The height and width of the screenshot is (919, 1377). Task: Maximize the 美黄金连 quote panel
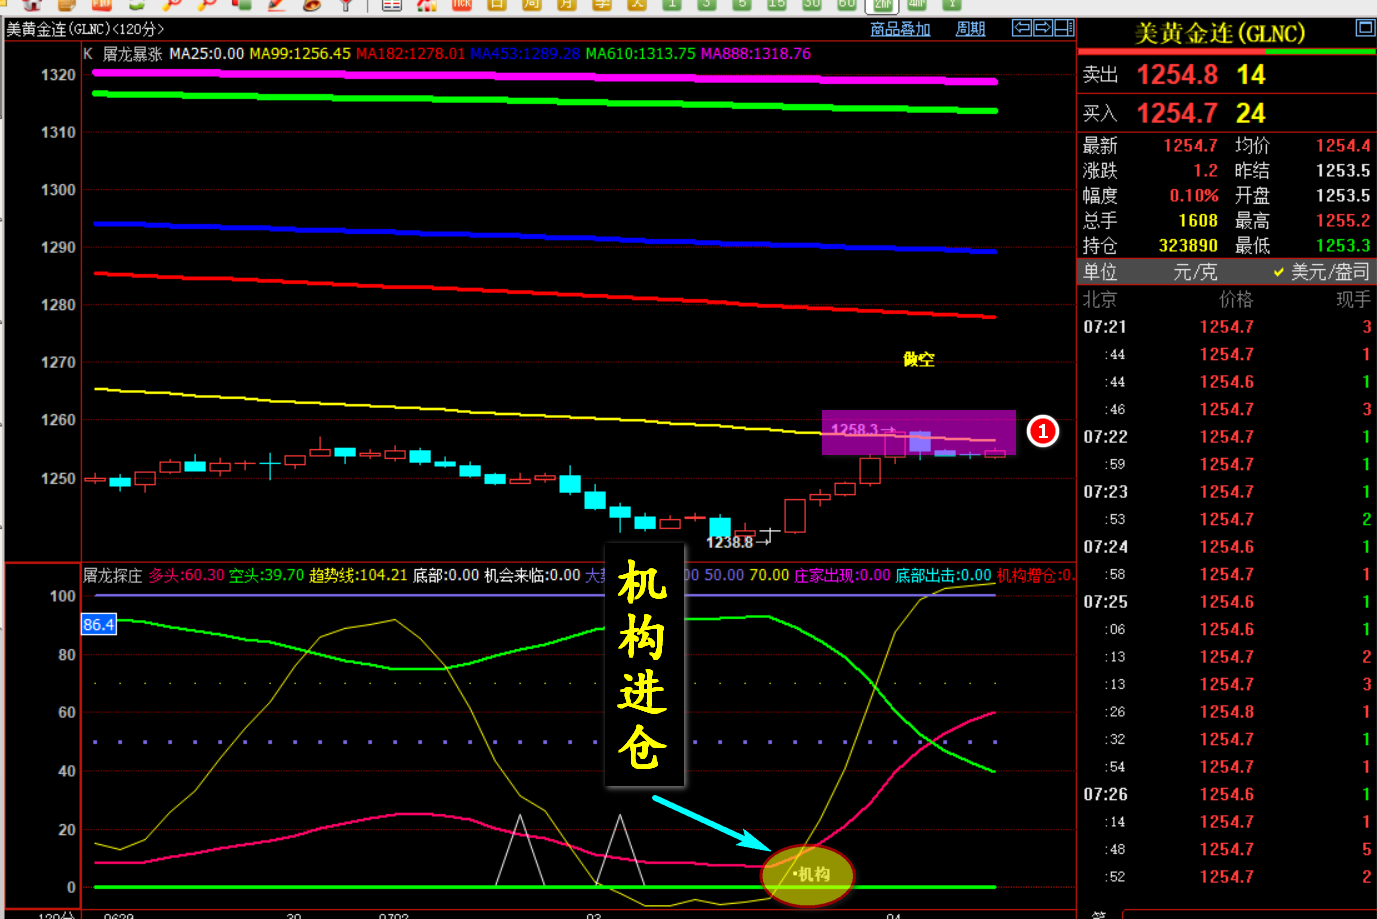[x=1365, y=28]
